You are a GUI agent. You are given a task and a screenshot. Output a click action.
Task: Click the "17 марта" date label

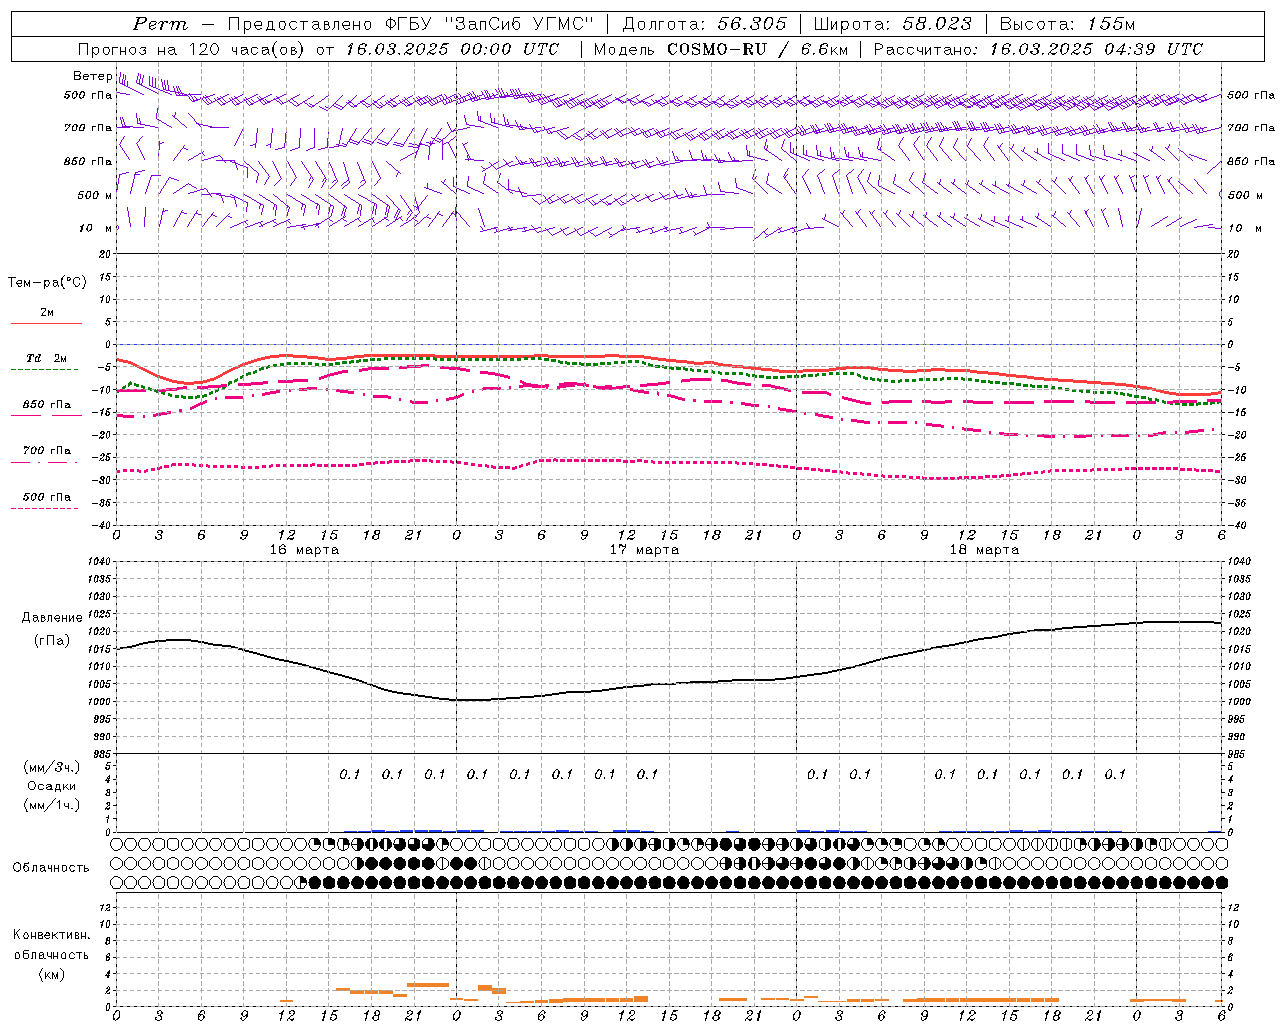tap(645, 550)
